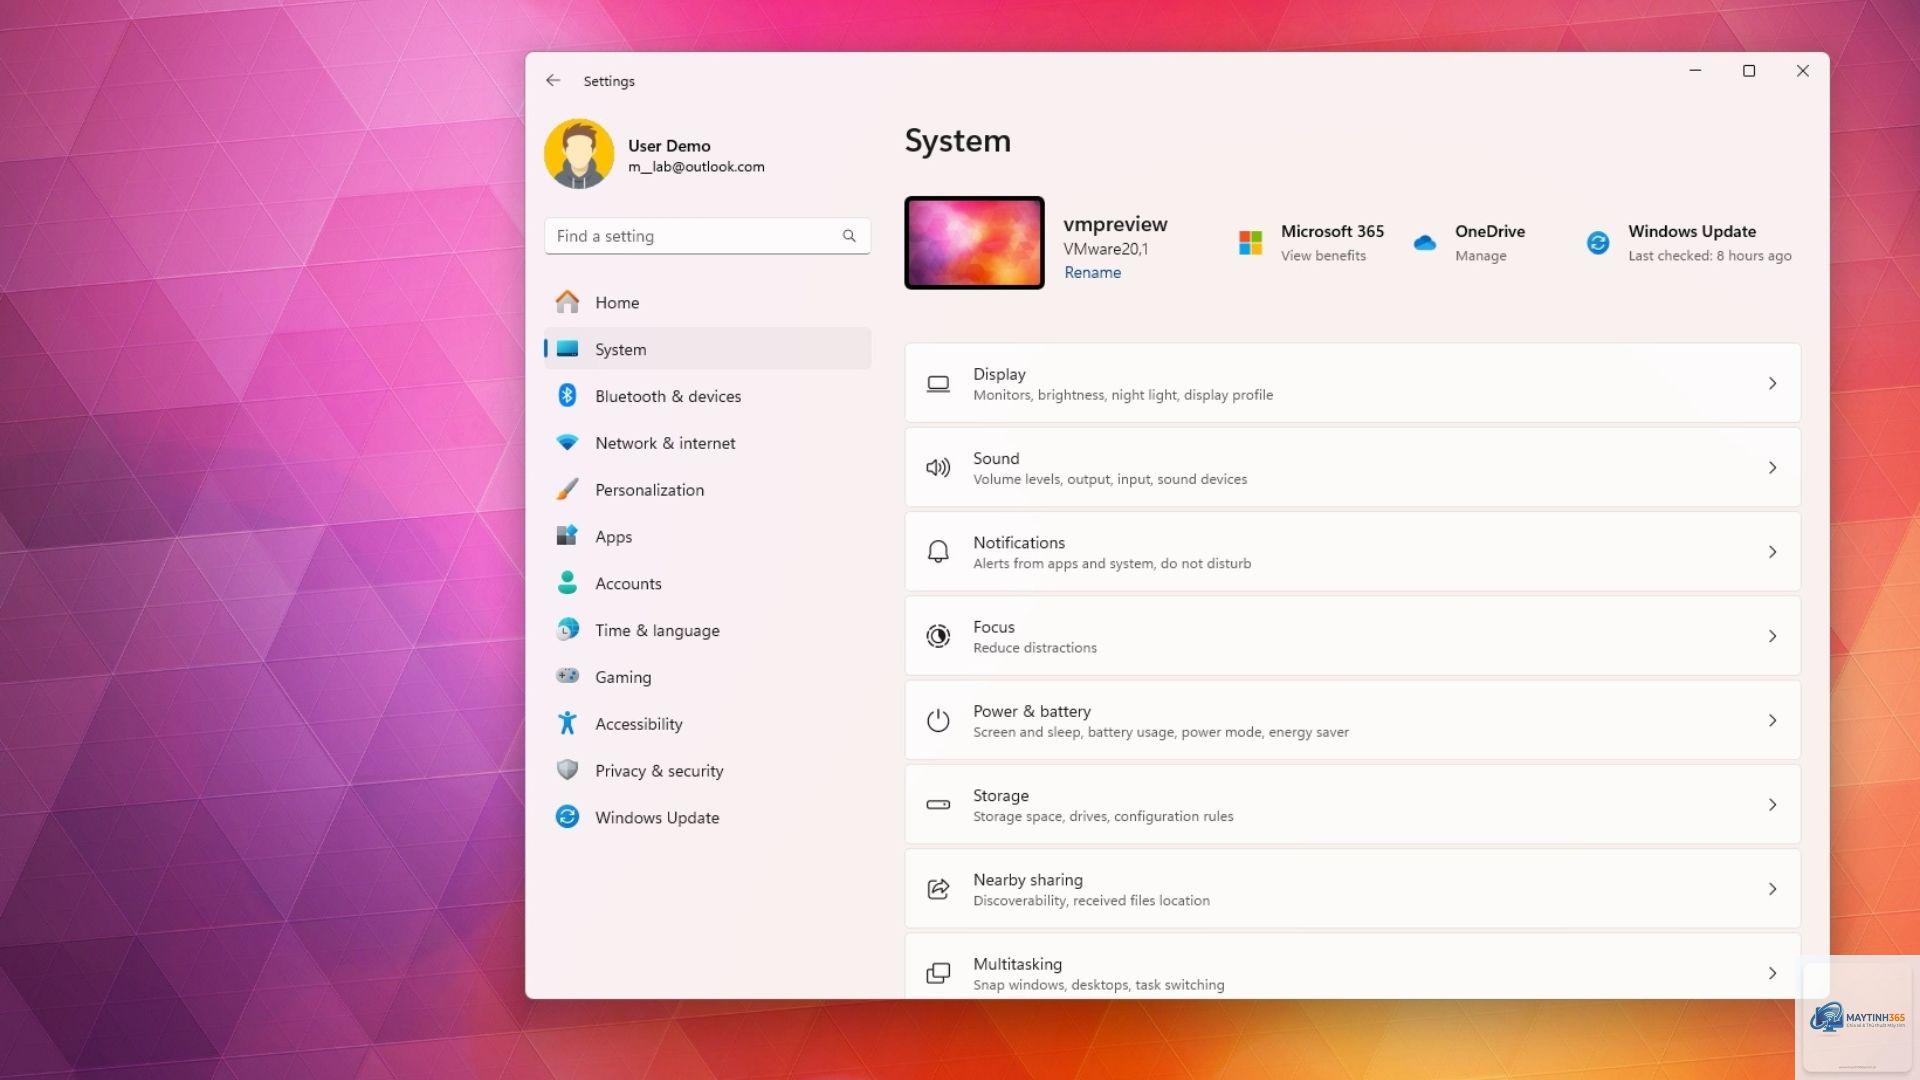1920x1080 pixels.
Task: Click the Windows Update sync icon at top
Action: 1598,243
